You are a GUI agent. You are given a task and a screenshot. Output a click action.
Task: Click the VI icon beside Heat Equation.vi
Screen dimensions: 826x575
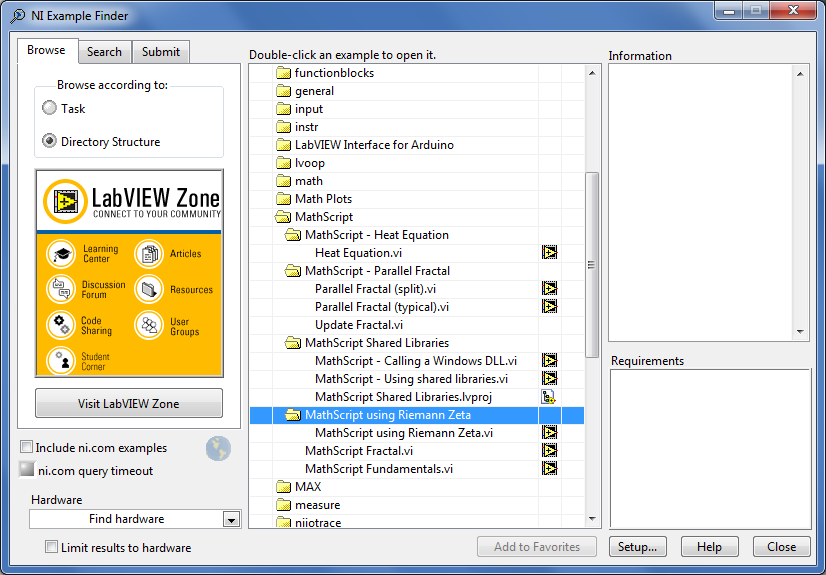pyautogui.click(x=549, y=253)
